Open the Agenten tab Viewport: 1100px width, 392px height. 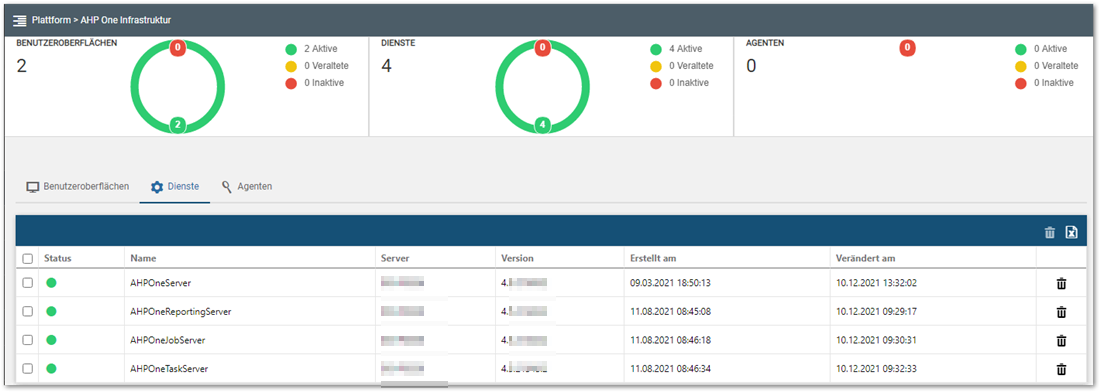tap(246, 187)
